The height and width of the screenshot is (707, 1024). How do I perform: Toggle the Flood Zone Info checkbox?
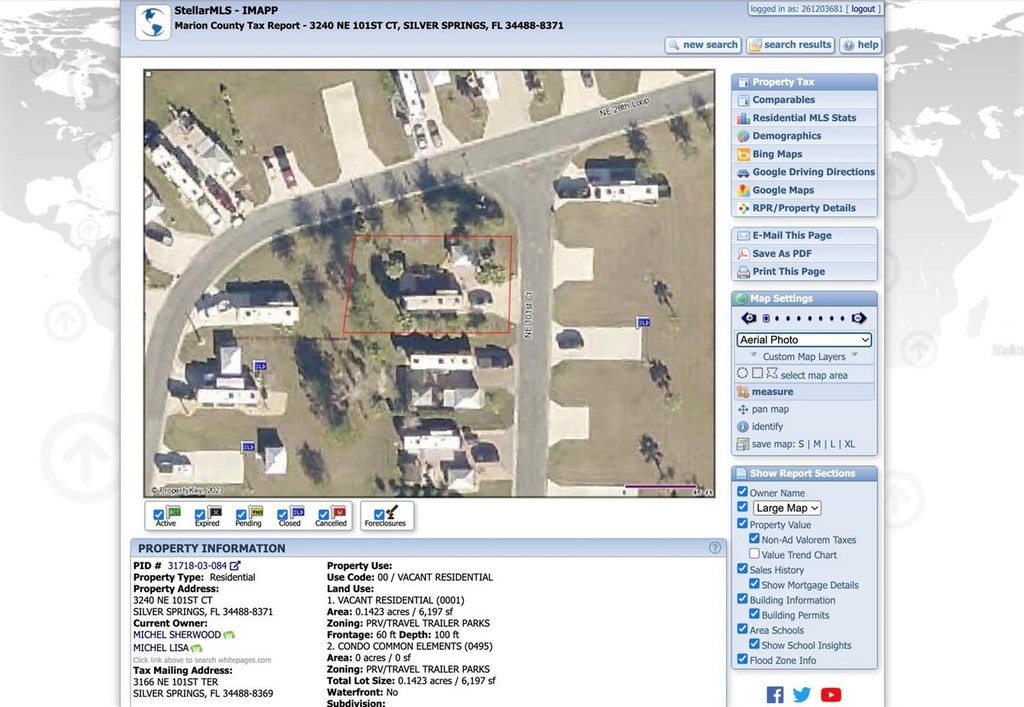pyautogui.click(x=742, y=660)
